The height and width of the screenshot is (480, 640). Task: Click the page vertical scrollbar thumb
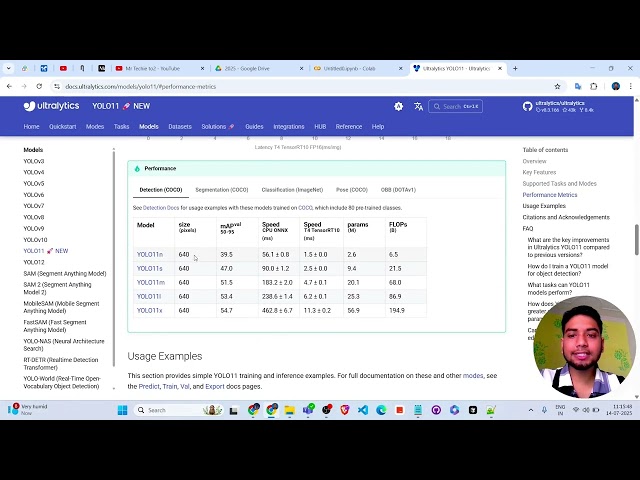coord(637,240)
